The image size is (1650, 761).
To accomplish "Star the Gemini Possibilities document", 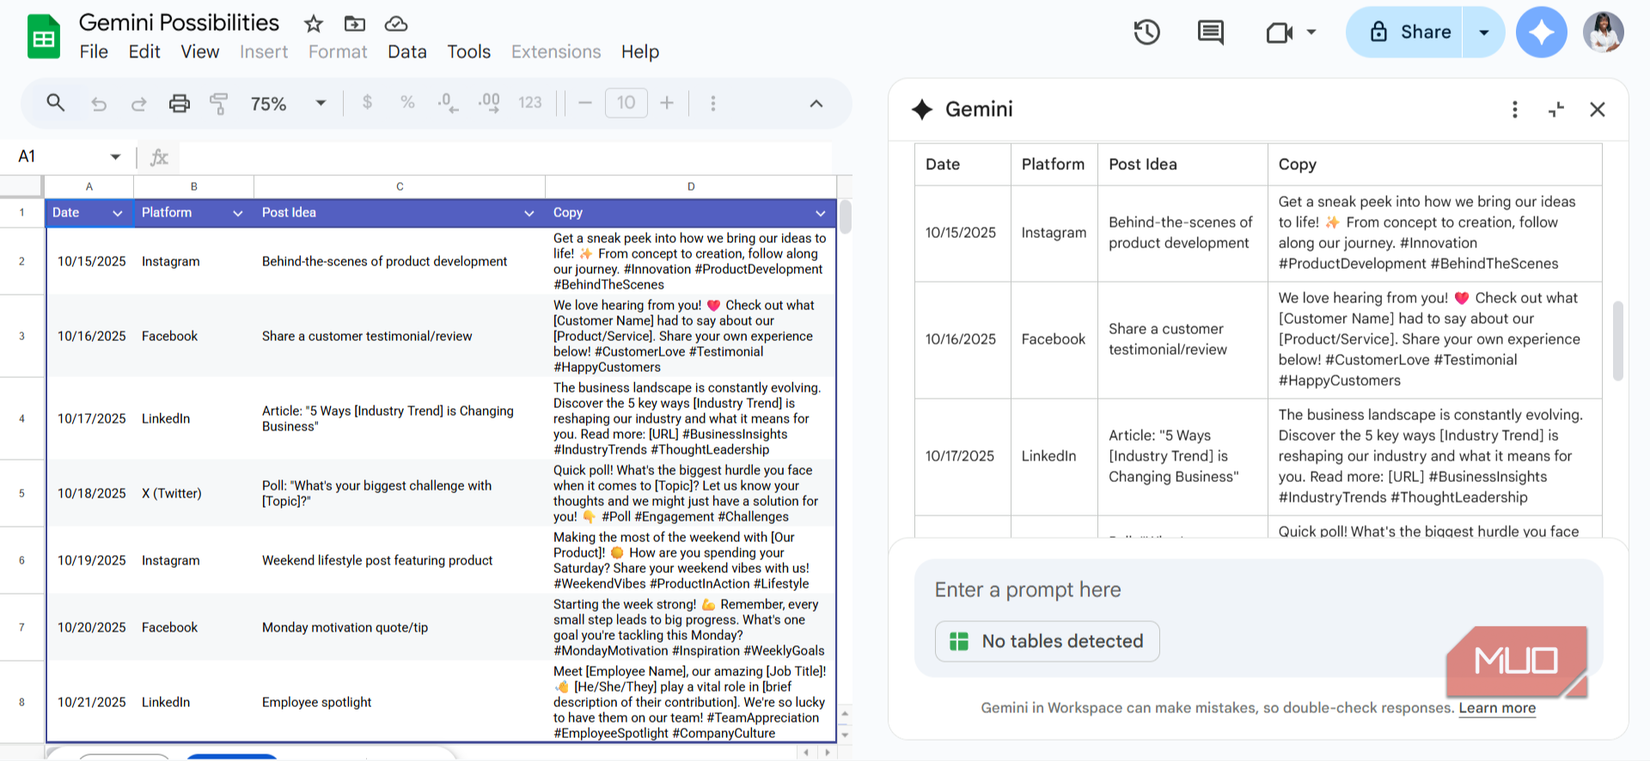I will coord(314,24).
